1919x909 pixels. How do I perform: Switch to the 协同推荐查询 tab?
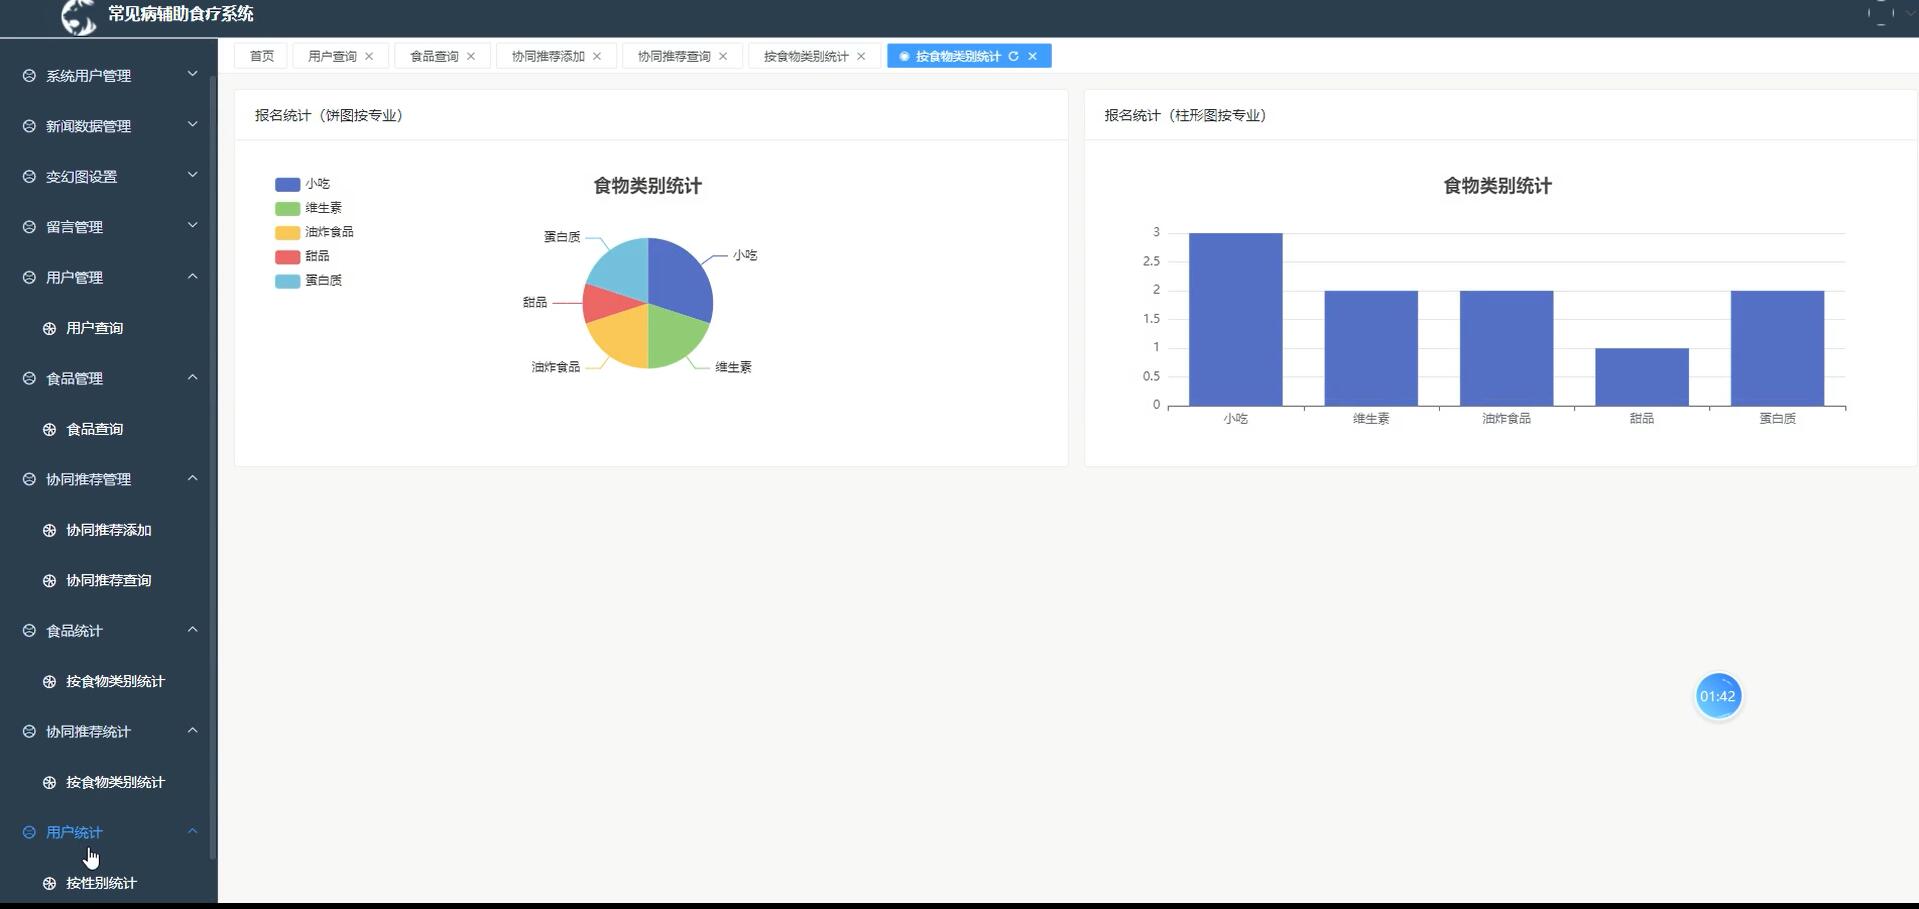(673, 56)
